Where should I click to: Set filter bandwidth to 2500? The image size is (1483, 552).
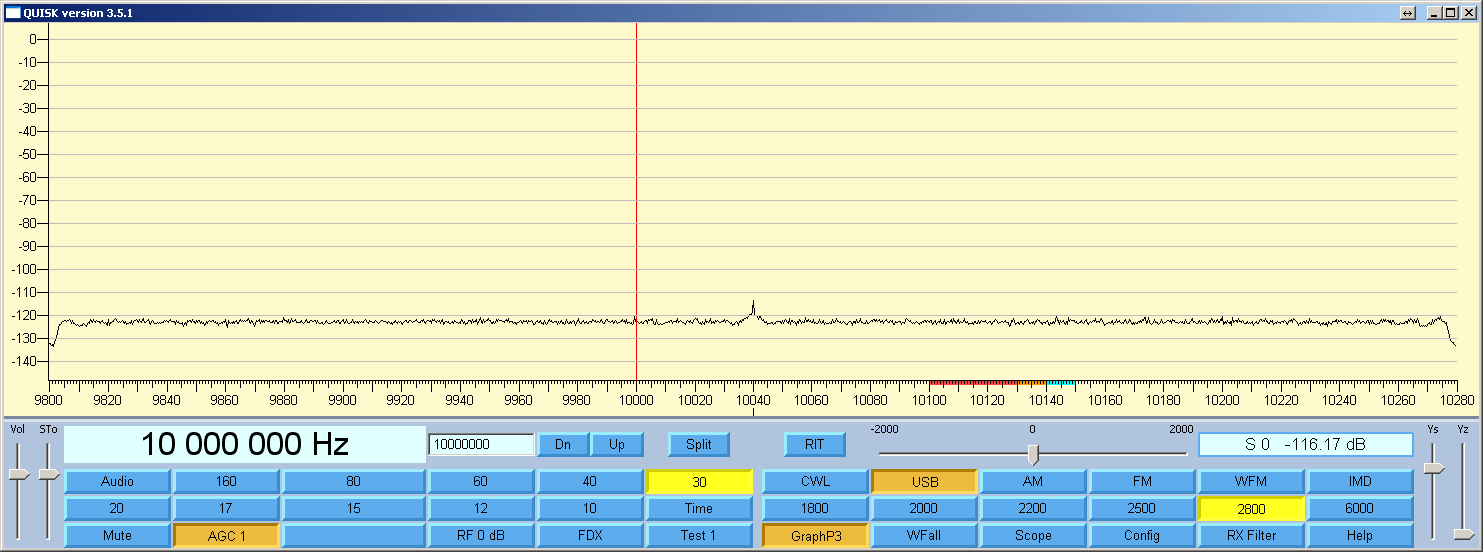tap(1142, 508)
